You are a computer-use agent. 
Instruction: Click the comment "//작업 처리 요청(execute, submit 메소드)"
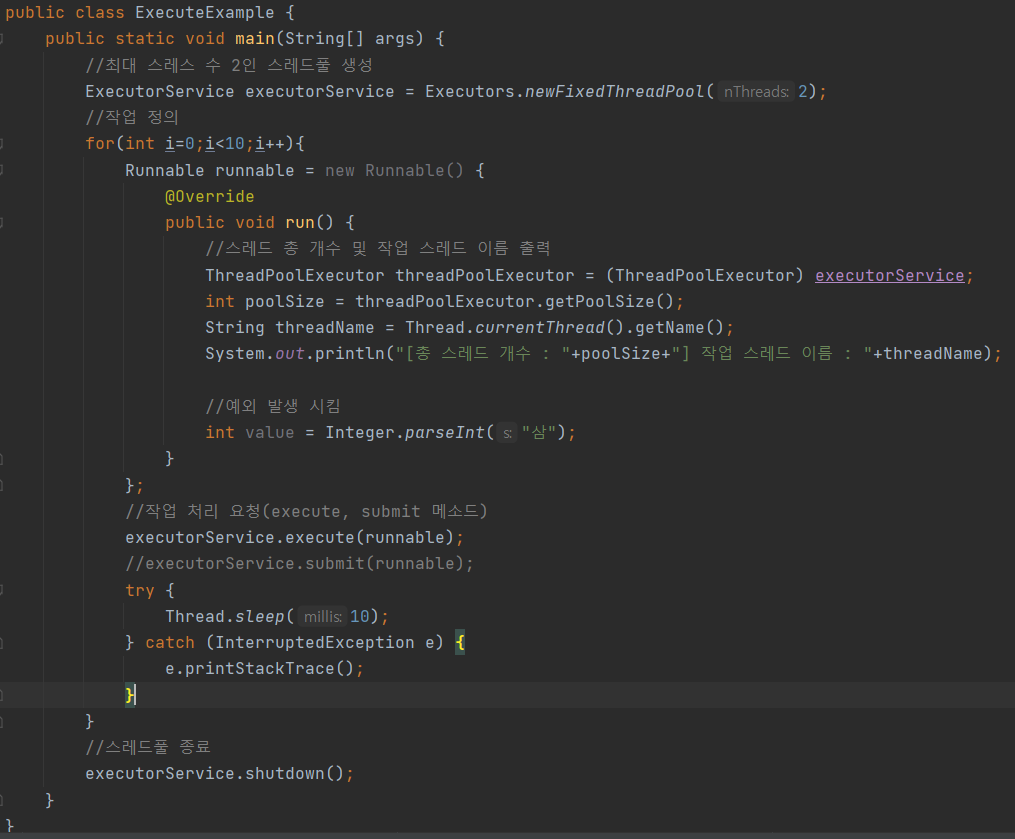click(x=306, y=511)
